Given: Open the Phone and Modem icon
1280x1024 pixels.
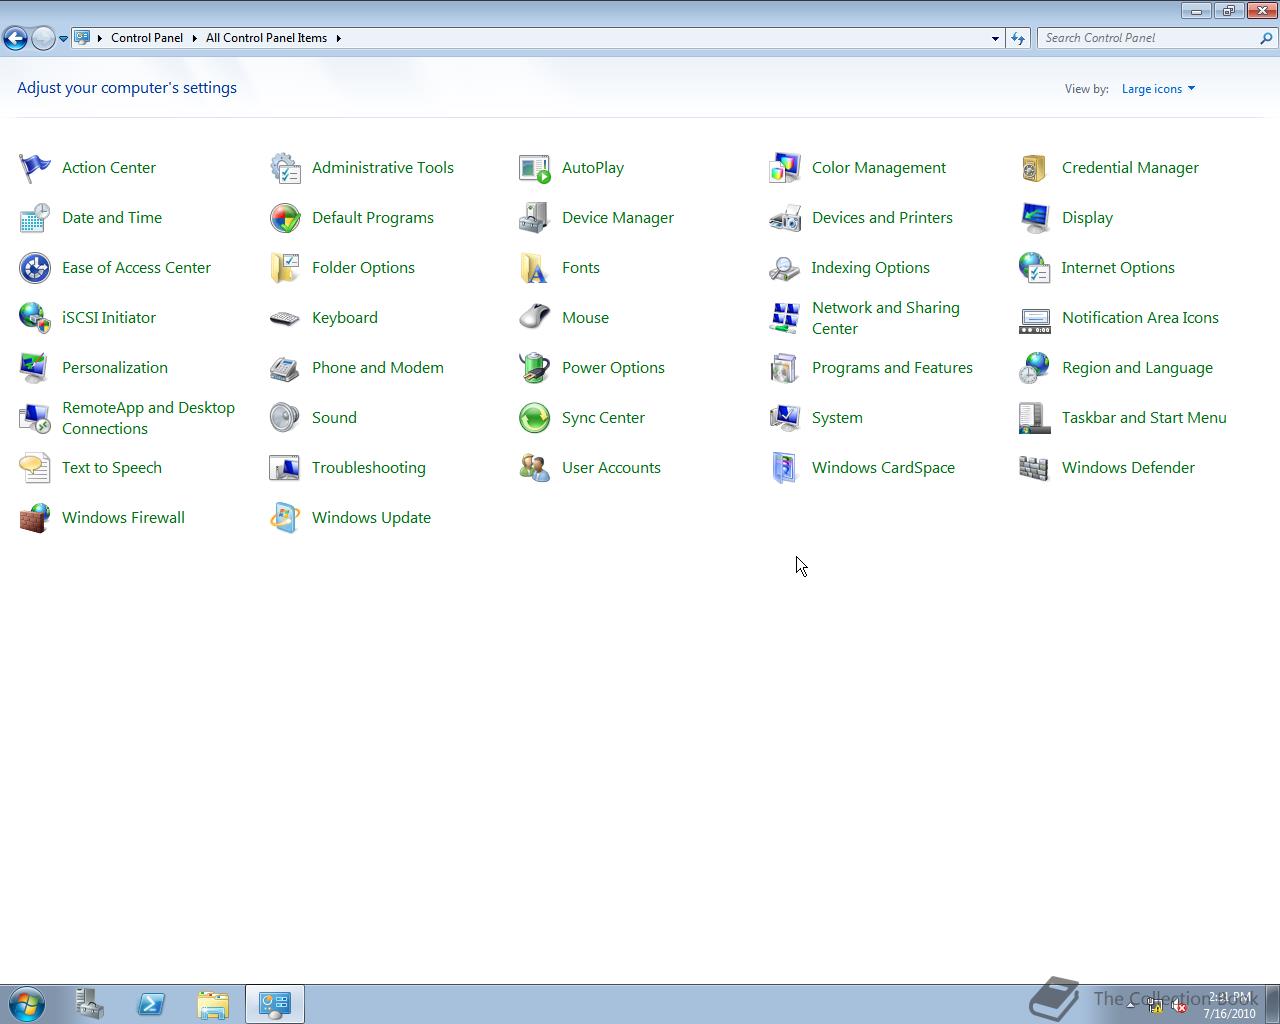Looking at the screenshot, I should click(x=285, y=368).
